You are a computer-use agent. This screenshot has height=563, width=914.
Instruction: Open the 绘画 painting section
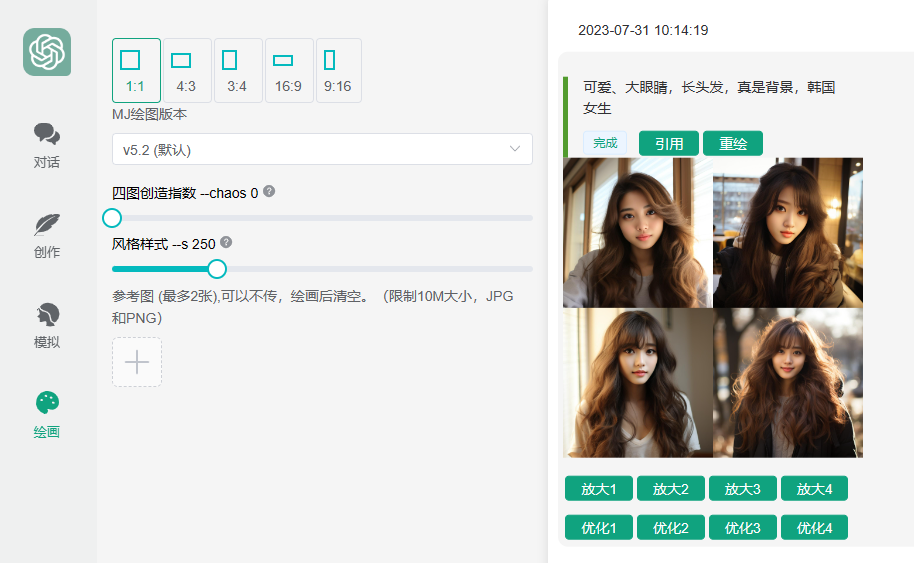(x=47, y=415)
